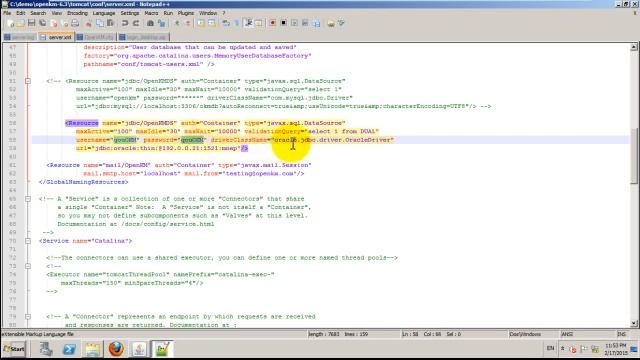
Task: Undo last edit with the Undo icon
Action: tap(125, 23)
